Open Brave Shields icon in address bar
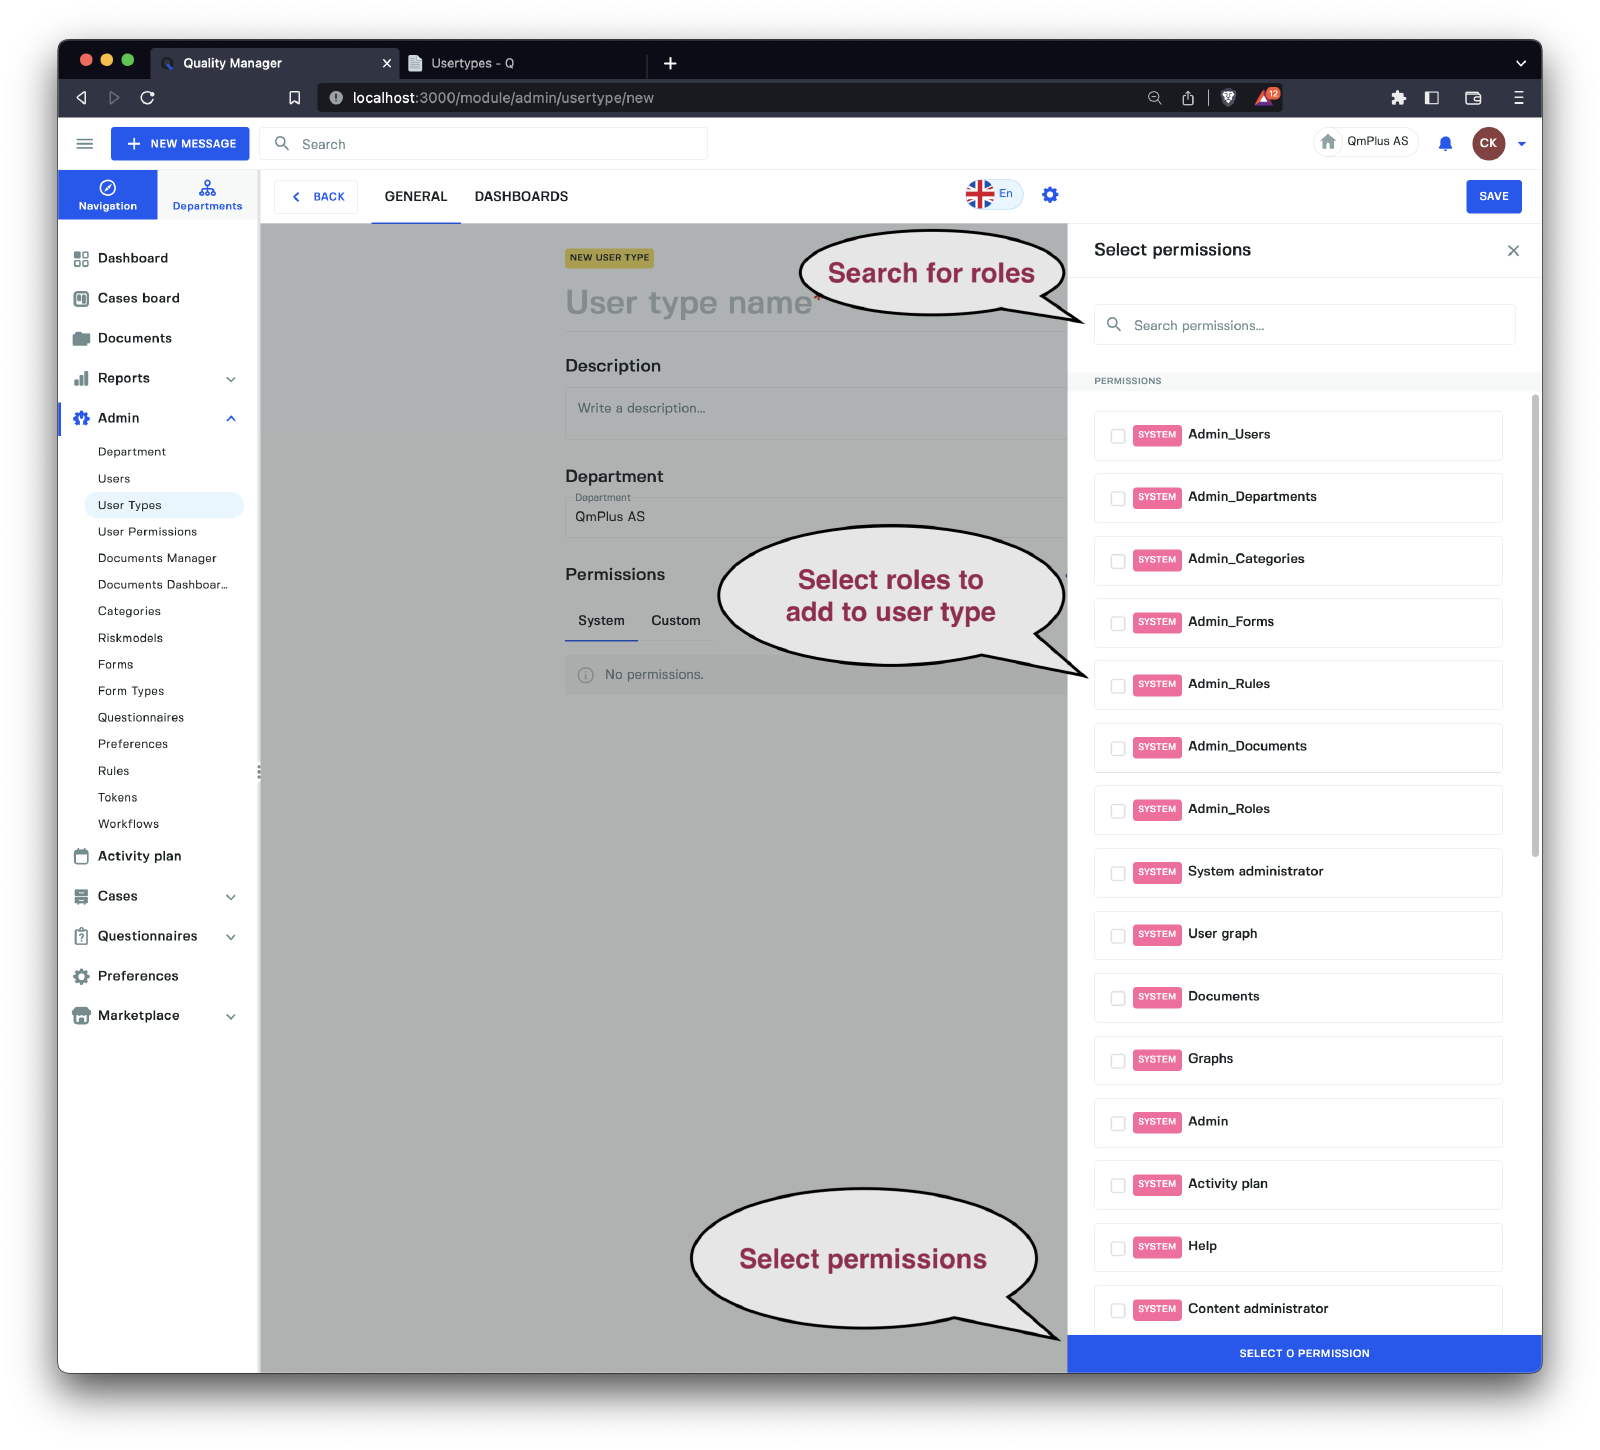 pos(1229,98)
